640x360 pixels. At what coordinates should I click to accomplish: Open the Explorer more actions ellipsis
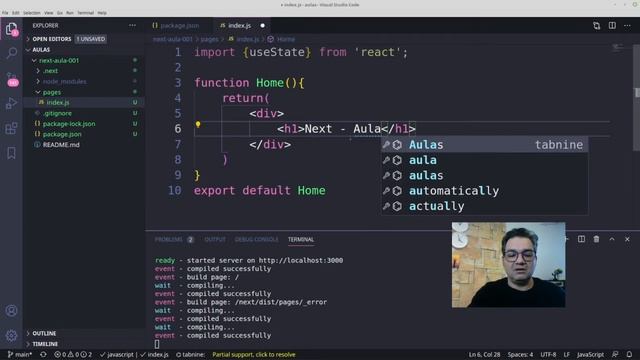(132, 25)
